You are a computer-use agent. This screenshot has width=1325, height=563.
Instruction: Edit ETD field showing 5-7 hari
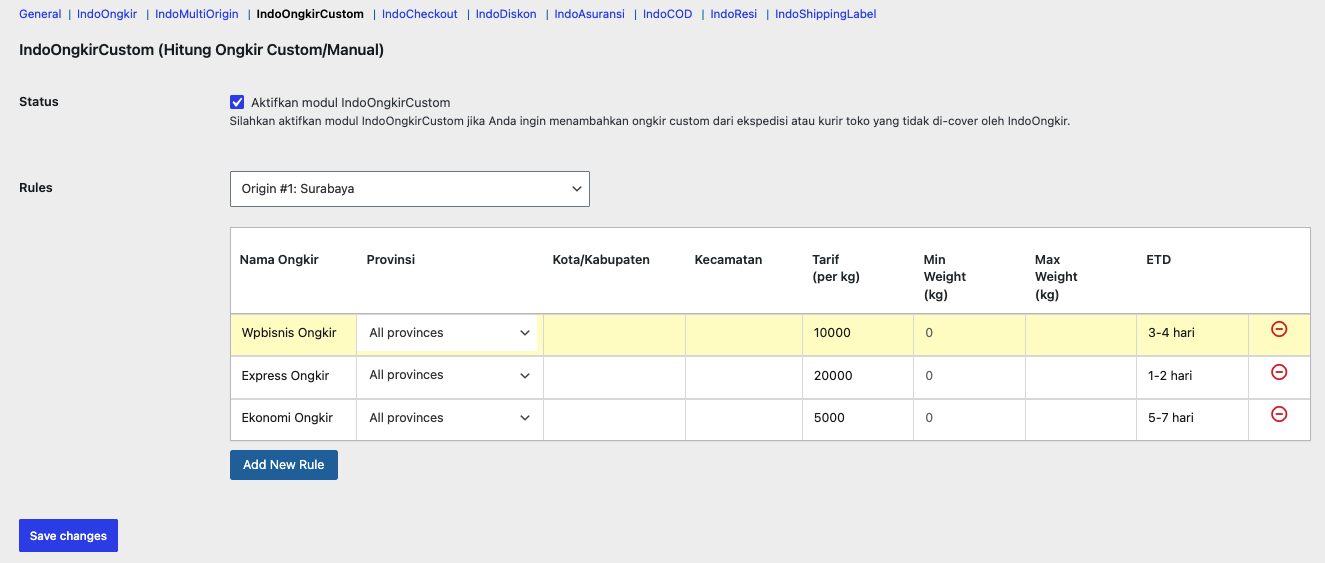[1192, 418]
